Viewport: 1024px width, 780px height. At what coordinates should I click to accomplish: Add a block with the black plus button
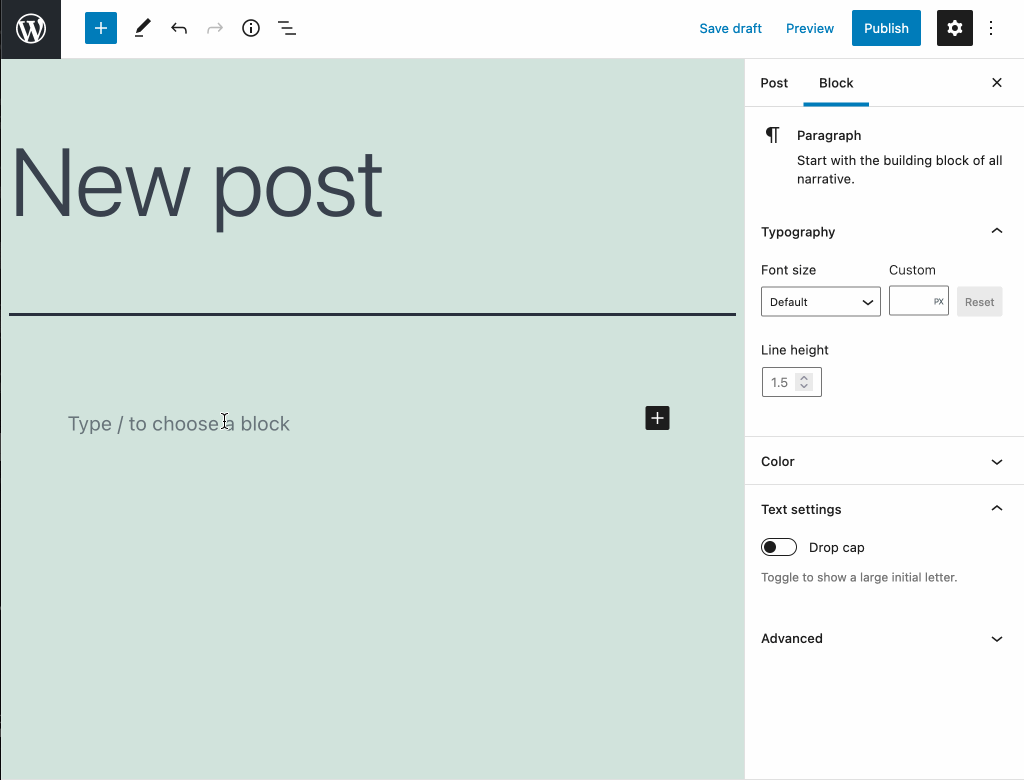tap(657, 418)
